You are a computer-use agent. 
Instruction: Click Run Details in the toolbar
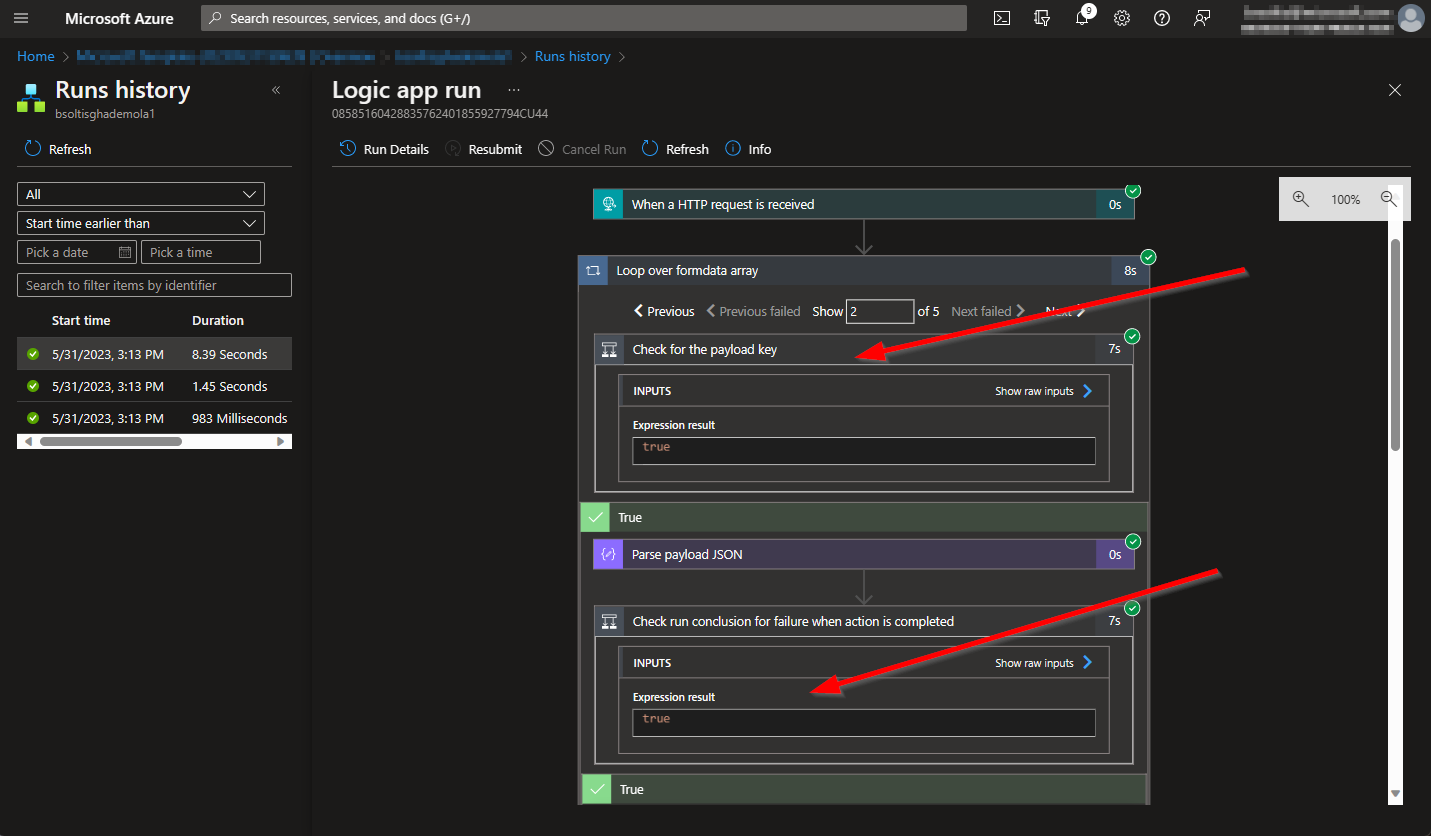385,149
